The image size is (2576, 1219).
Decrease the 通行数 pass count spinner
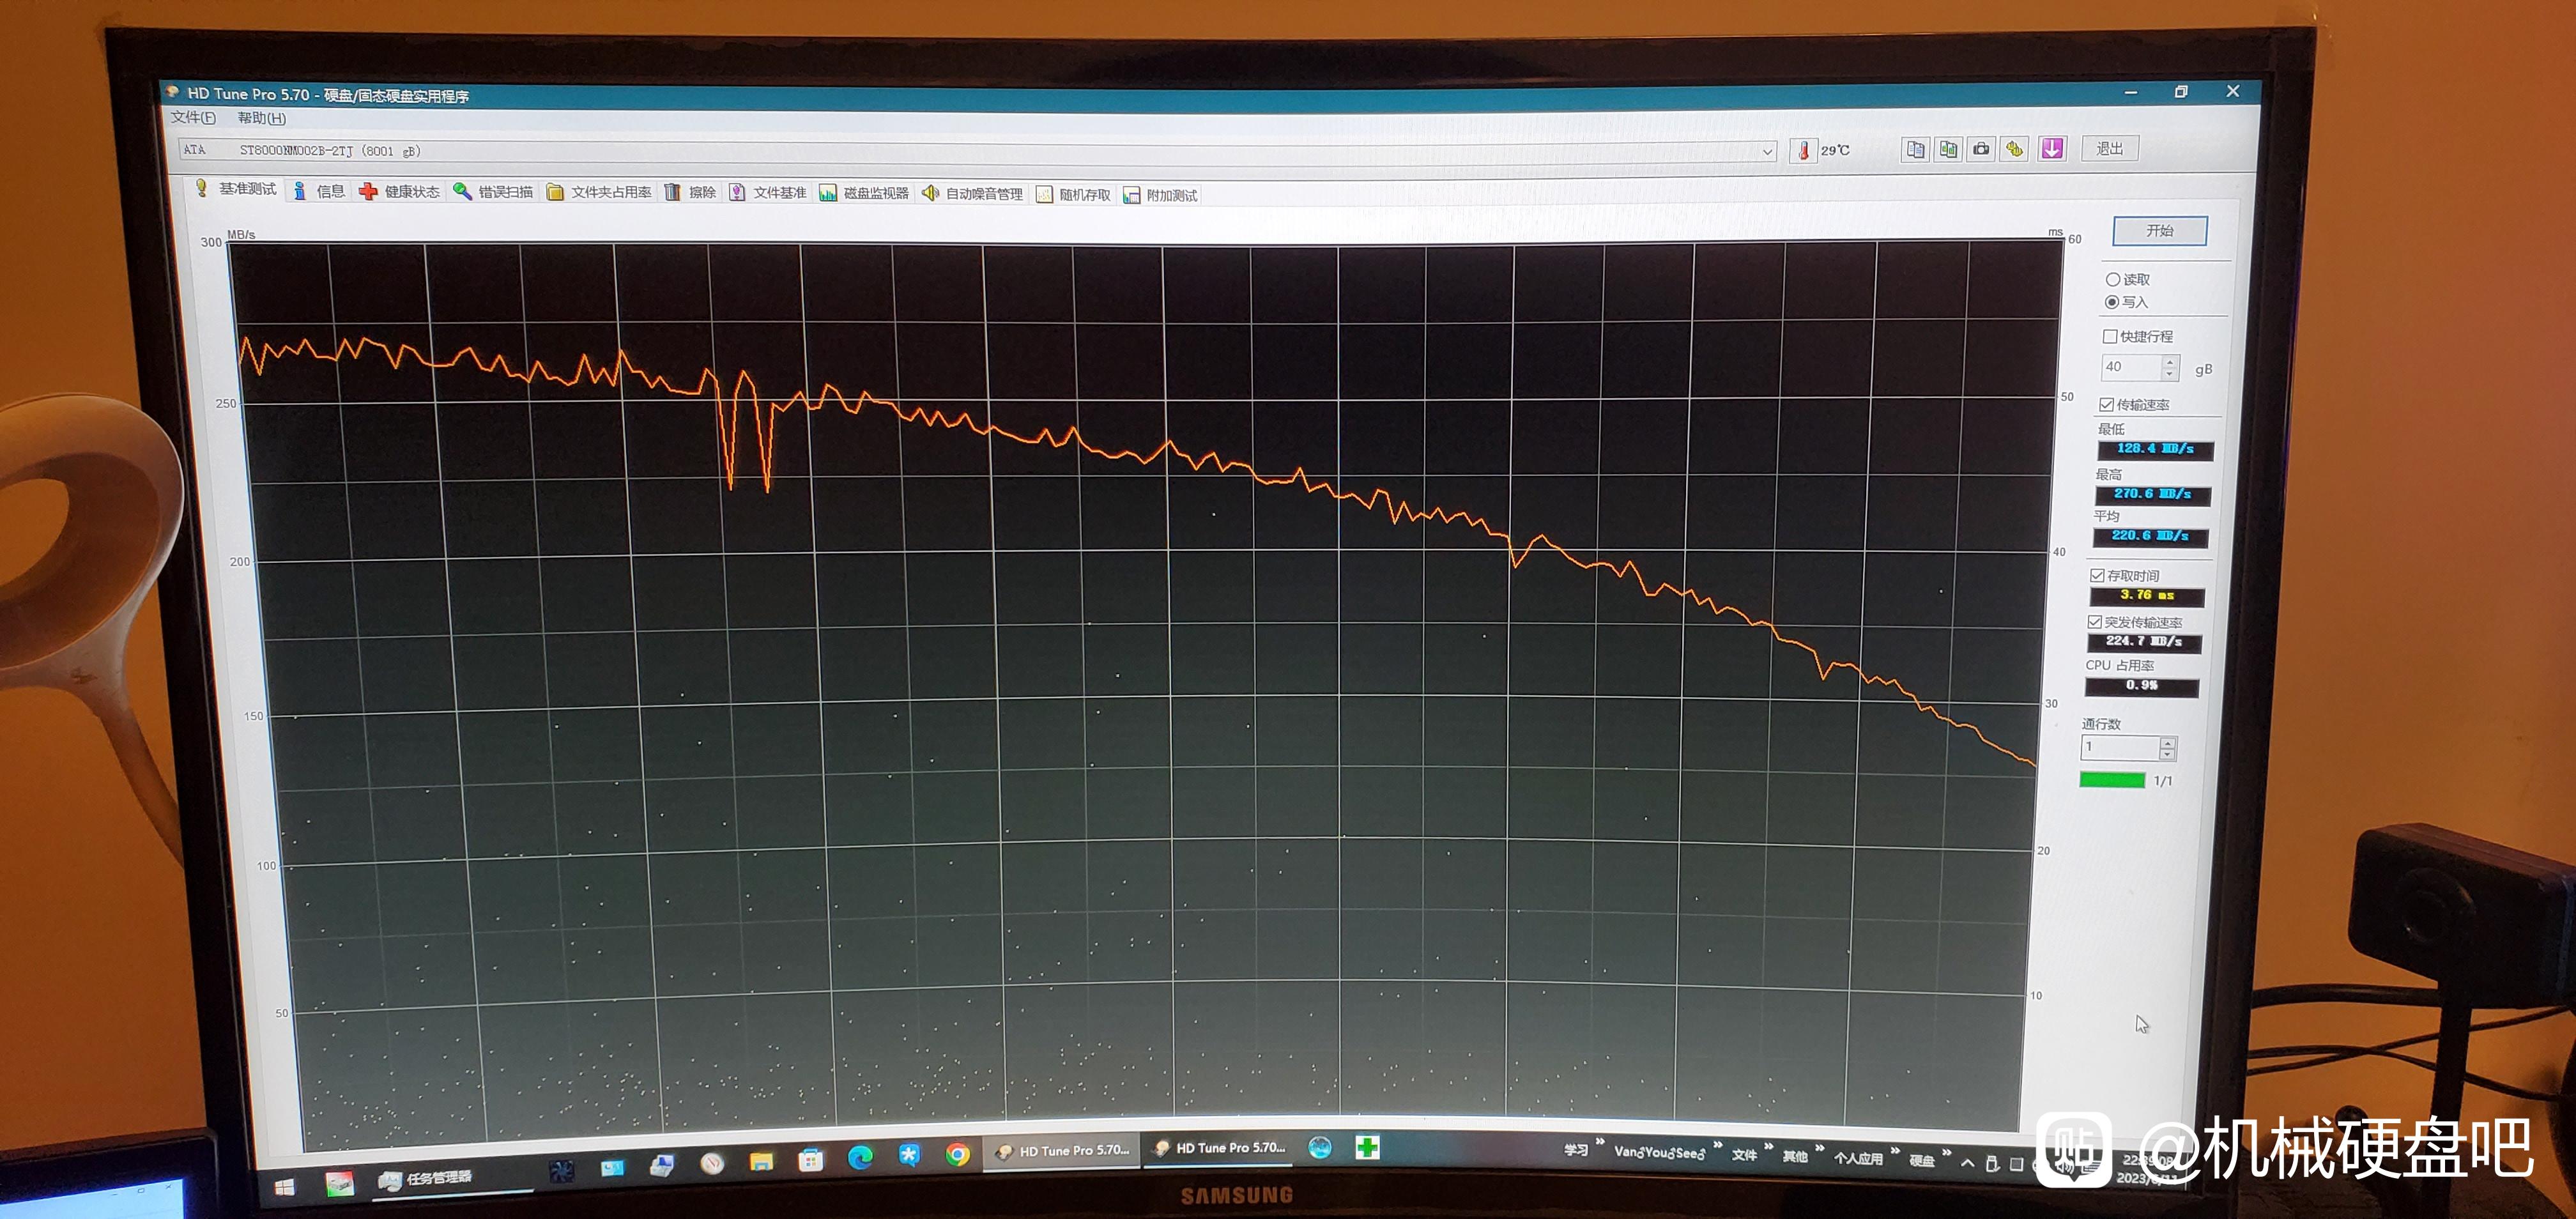coord(2167,754)
